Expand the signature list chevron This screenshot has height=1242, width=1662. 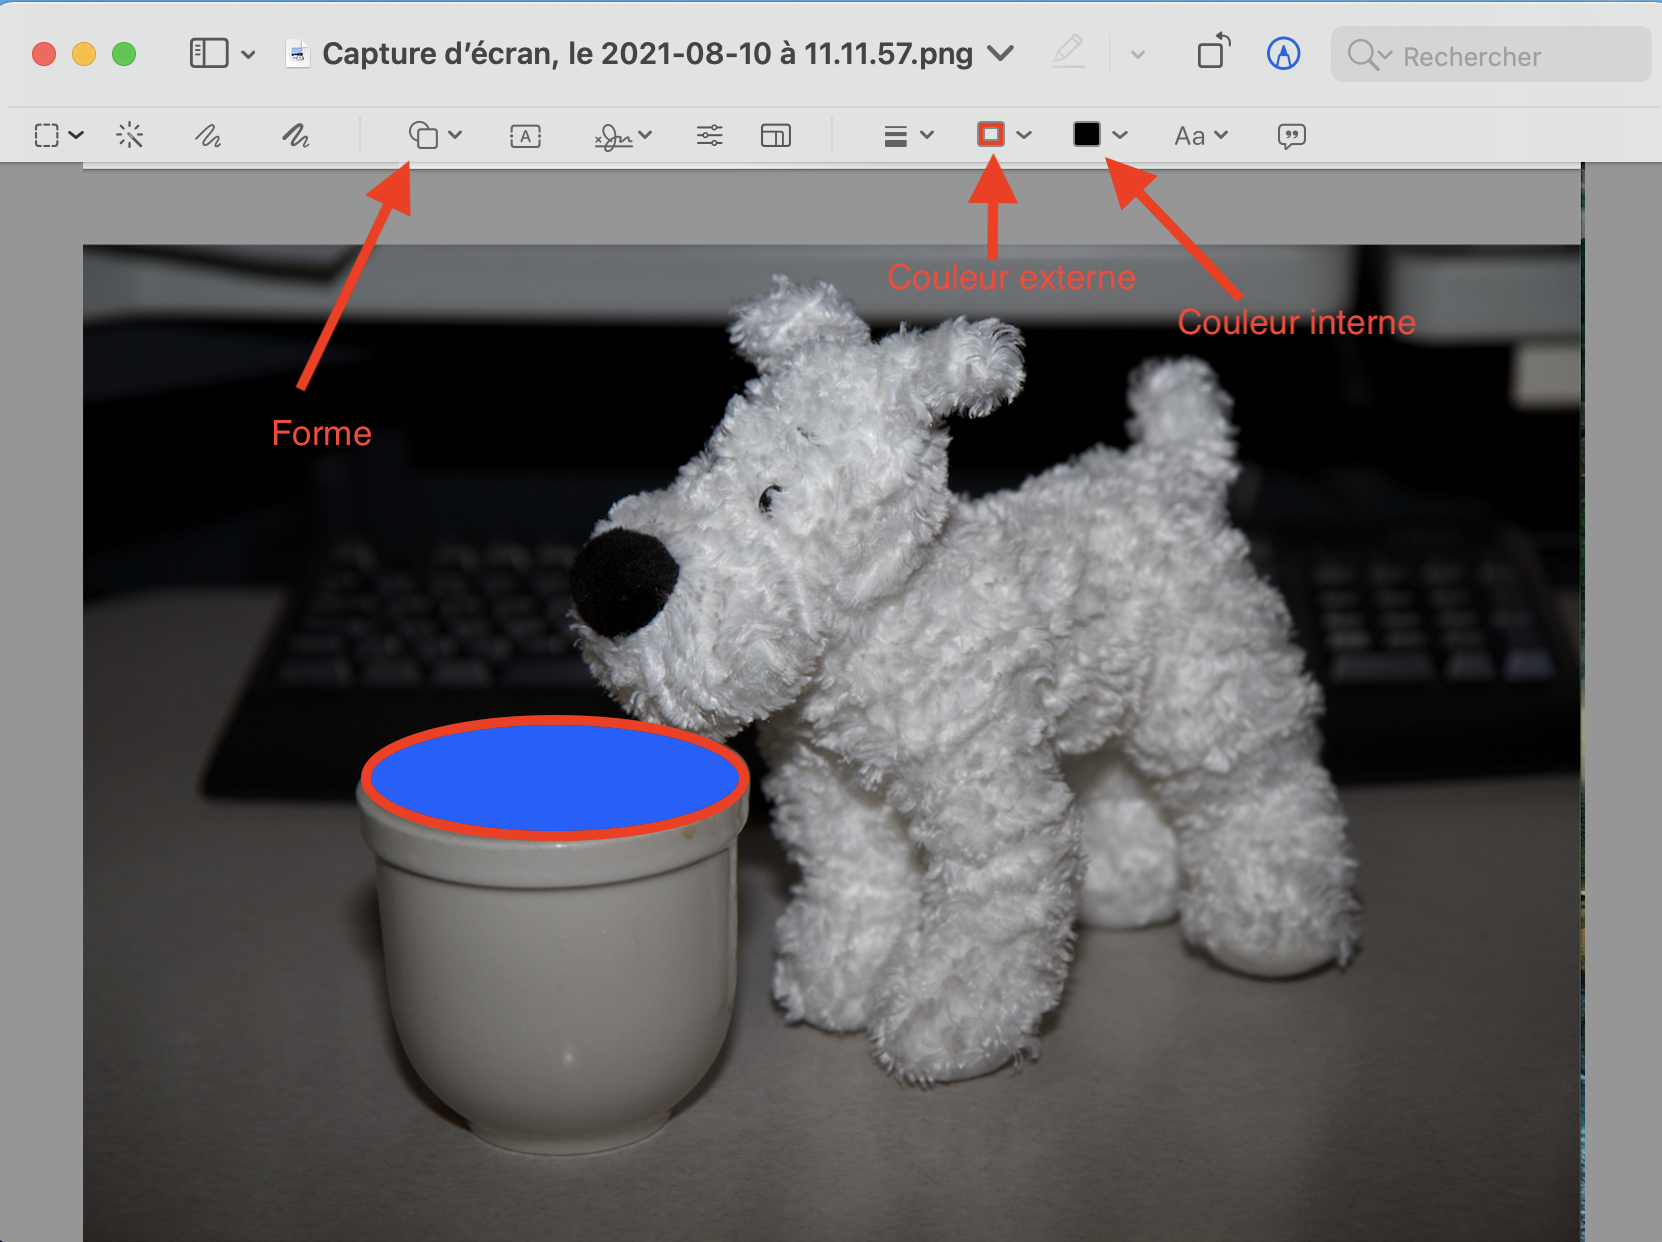pos(644,135)
